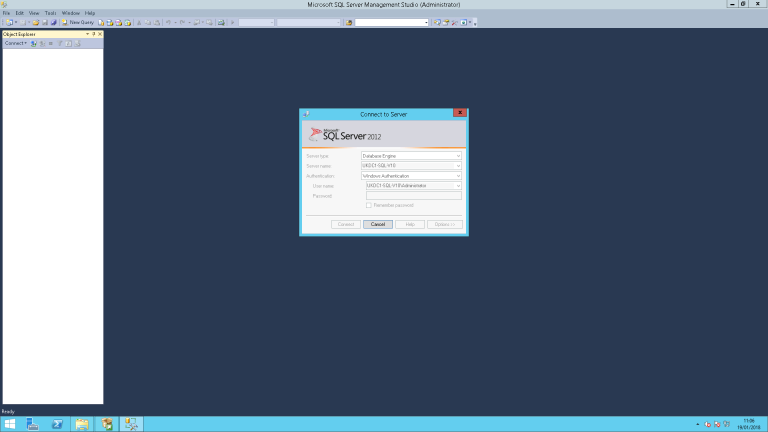
Task: Open the Server name dropdown
Action: (x=458, y=166)
